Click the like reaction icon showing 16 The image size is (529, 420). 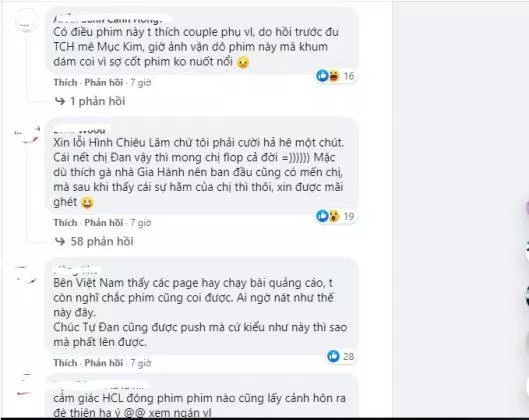[x=322, y=76]
